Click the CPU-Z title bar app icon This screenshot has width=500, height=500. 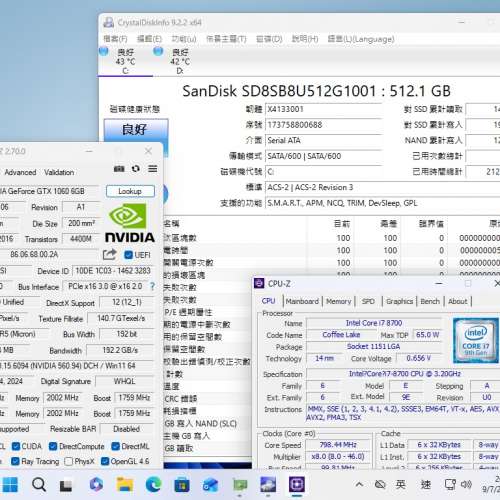tap(259, 283)
